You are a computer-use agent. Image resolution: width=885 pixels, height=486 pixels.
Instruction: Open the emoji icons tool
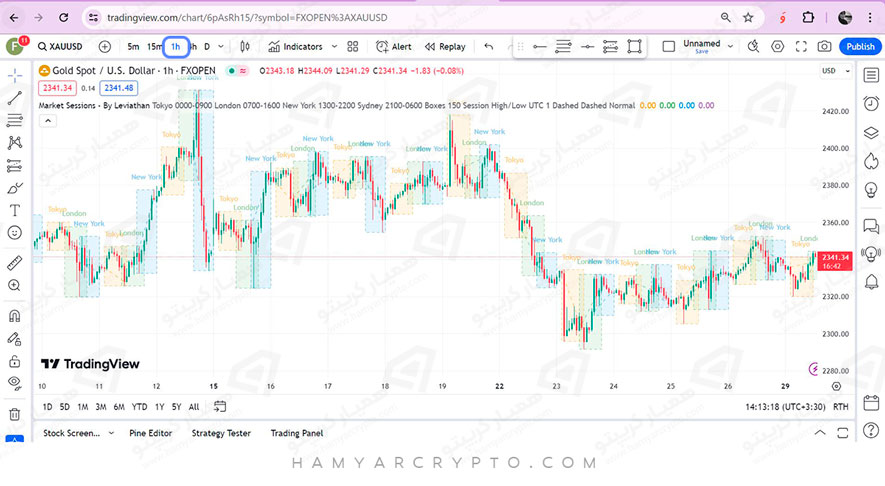point(15,233)
